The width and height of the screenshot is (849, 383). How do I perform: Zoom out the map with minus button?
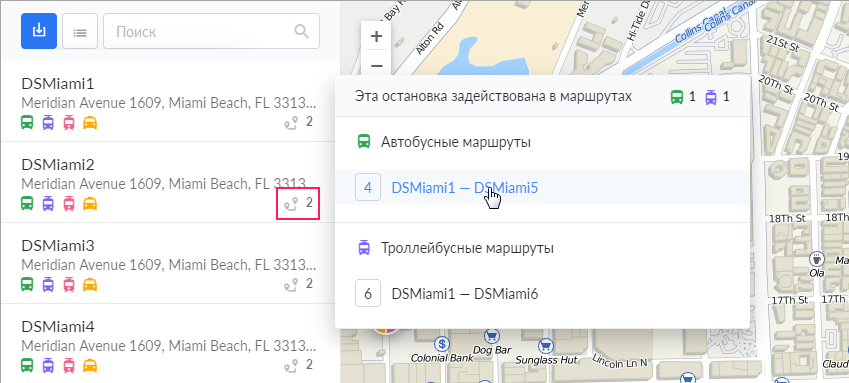[376, 66]
